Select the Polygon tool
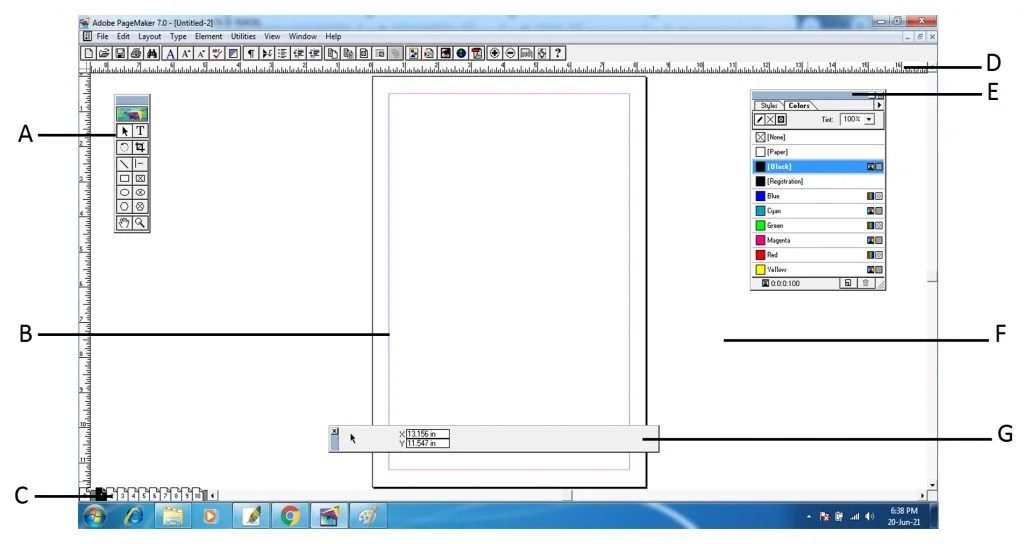1024x544 pixels. [124, 206]
